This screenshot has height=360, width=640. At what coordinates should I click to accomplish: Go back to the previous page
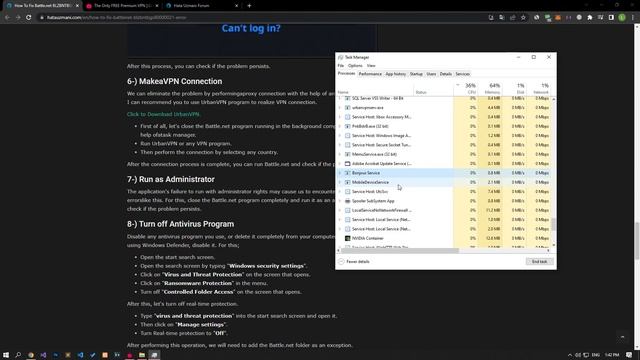pyautogui.click(x=7, y=18)
